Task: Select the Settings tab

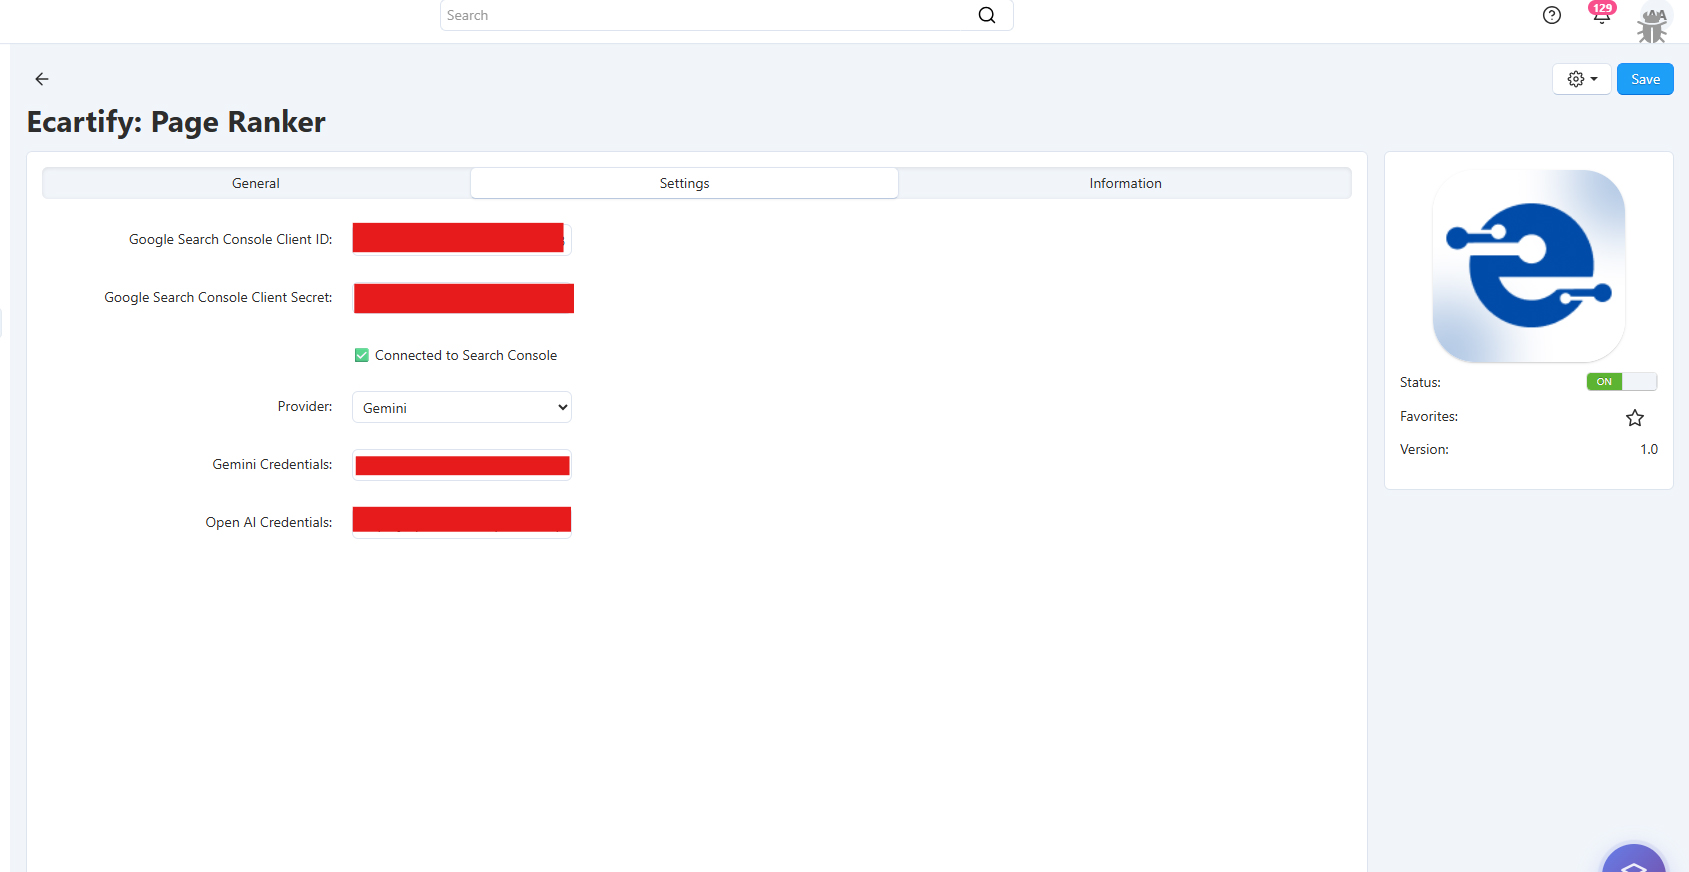Action: point(684,183)
